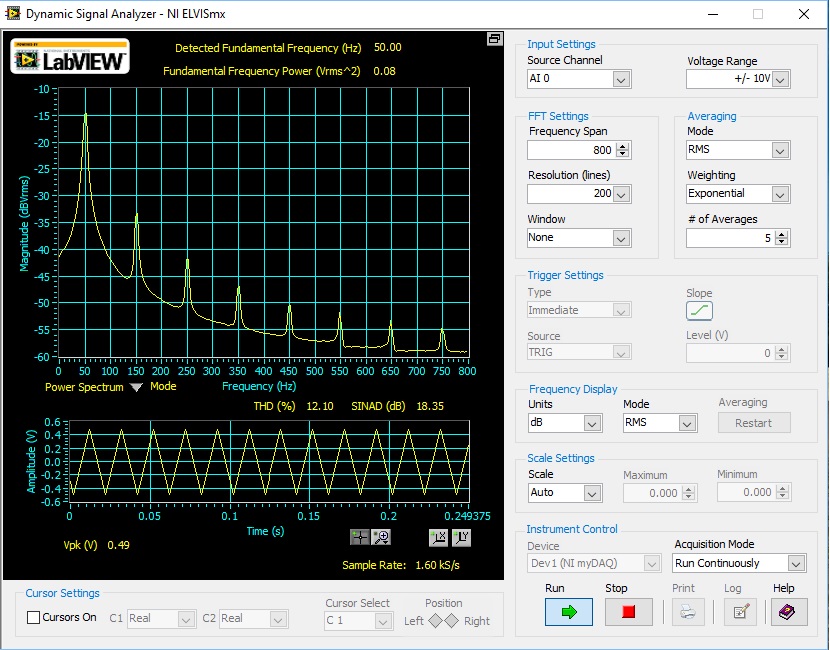Image resolution: width=830 pixels, height=650 pixels.
Task: Open Help with the book icon
Action: click(788, 612)
